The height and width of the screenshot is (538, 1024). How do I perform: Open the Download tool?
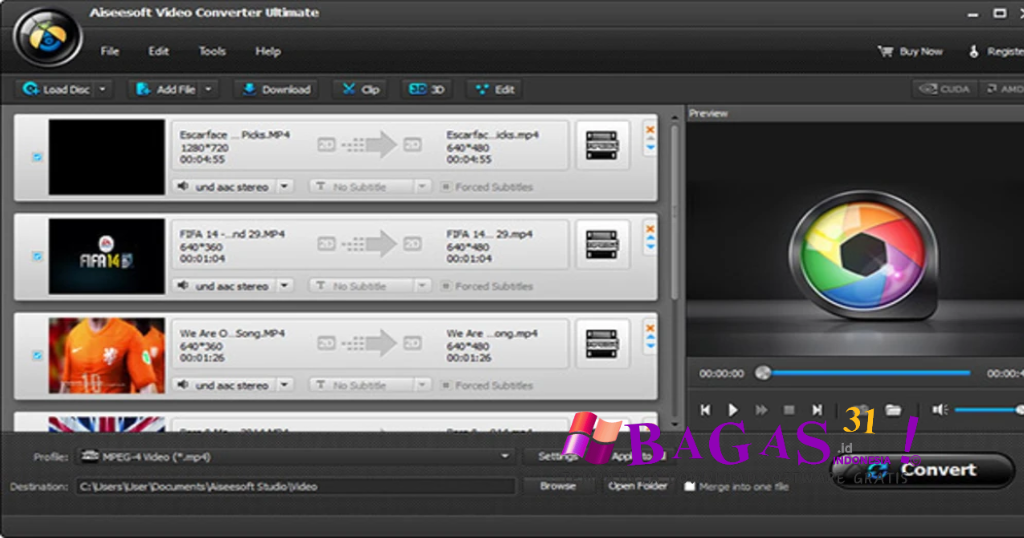[x=277, y=89]
